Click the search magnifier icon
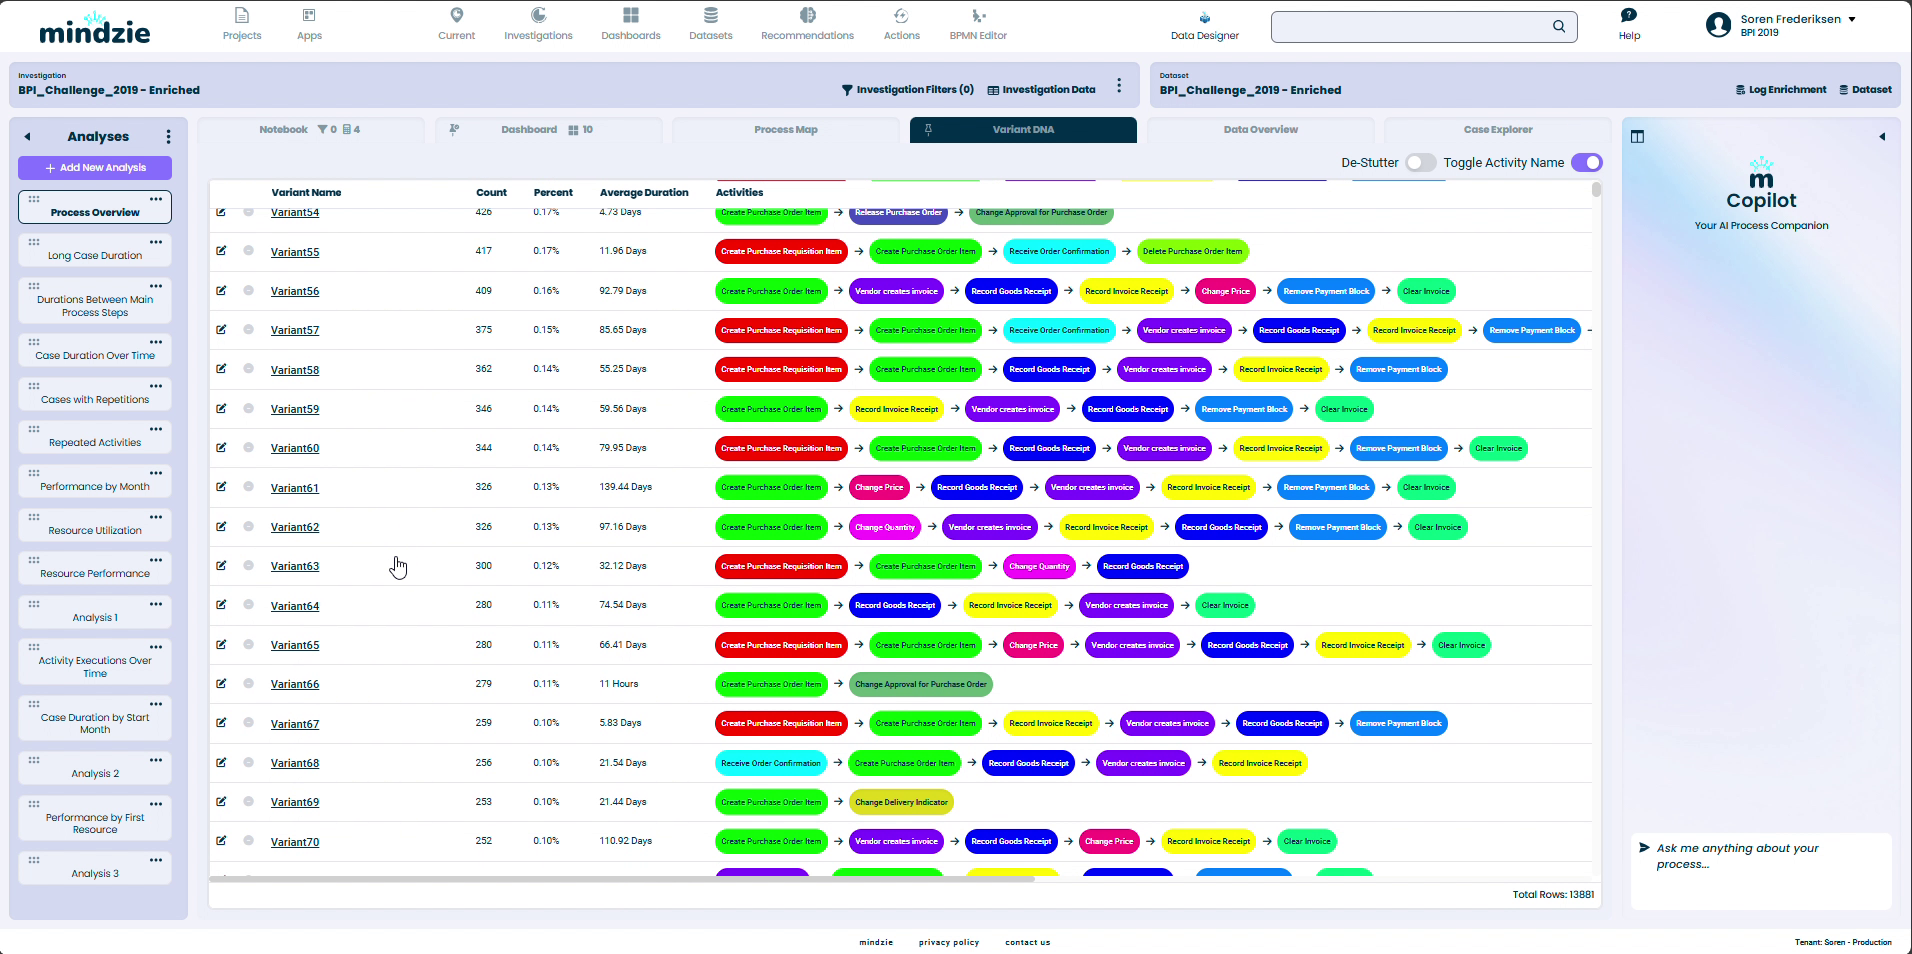1912x954 pixels. pyautogui.click(x=1558, y=27)
